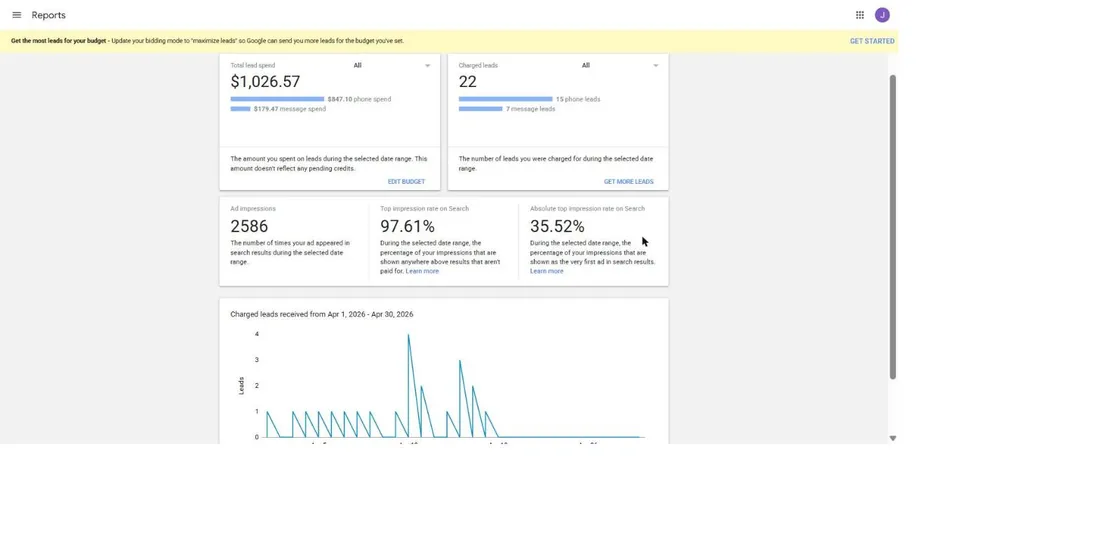
Task: Click GET STARTED in the yellow banner
Action: (x=872, y=41)
